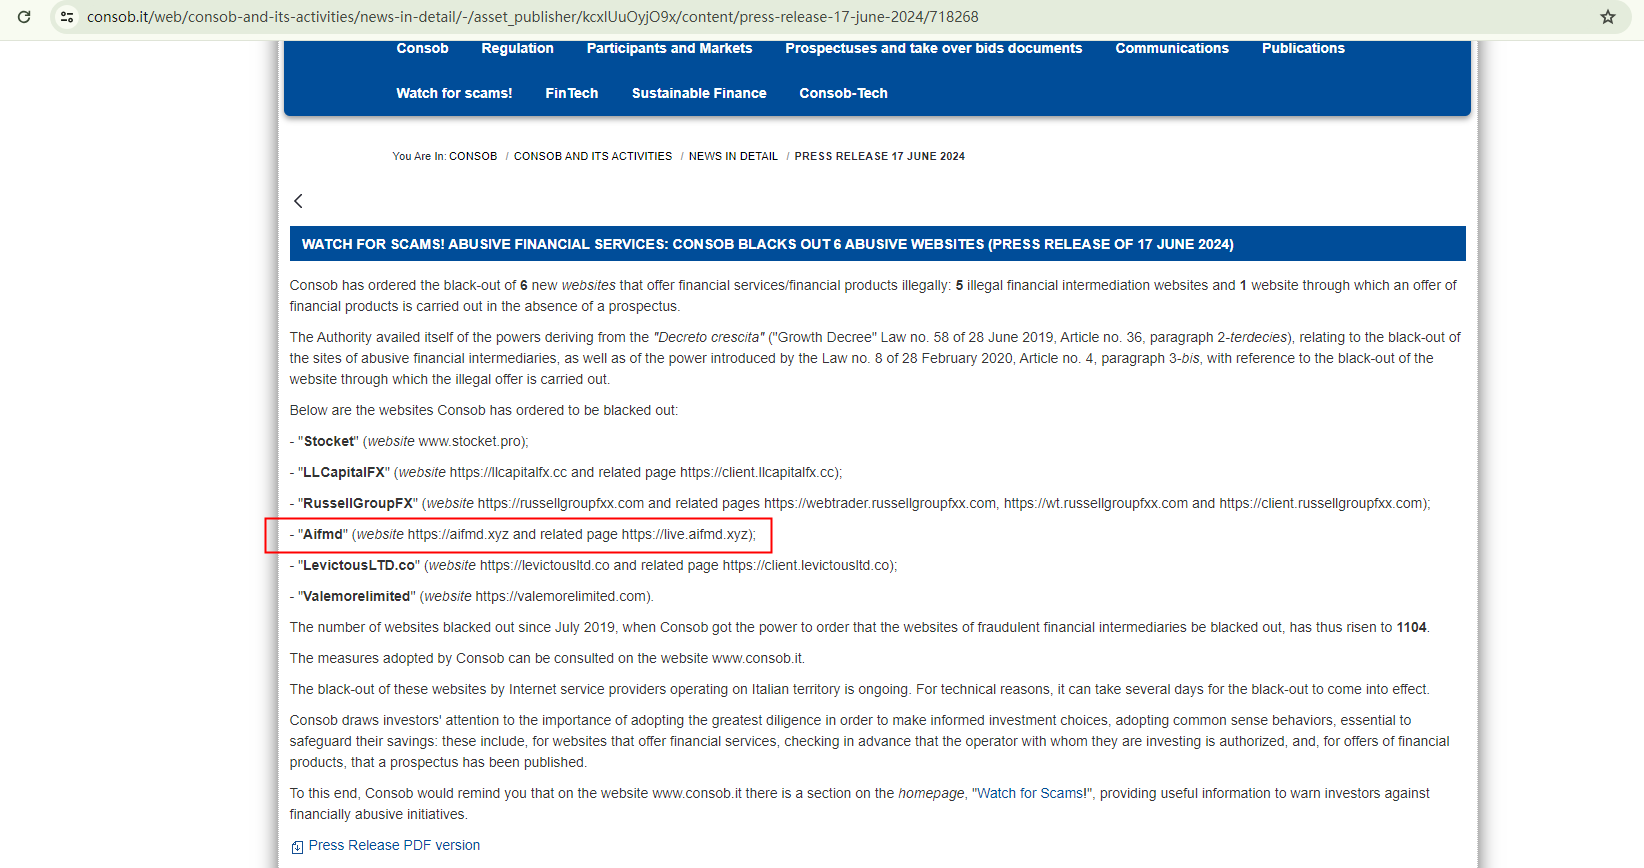The width and height of the screenshot is (1644, 868).
Task: Click the total count 1104 in the text
Action: click(x=1411, y=627)
